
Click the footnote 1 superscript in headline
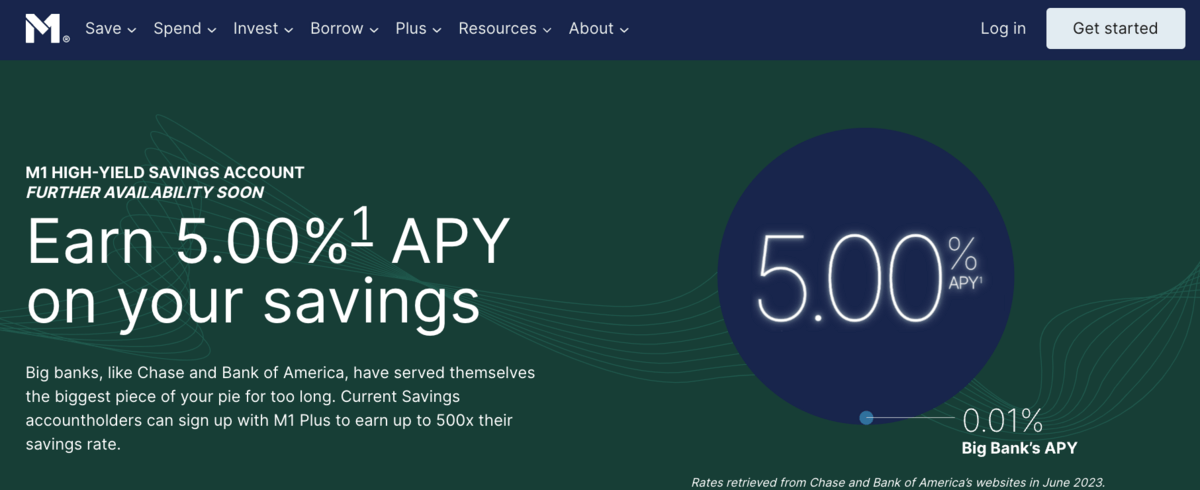point(361,228)
